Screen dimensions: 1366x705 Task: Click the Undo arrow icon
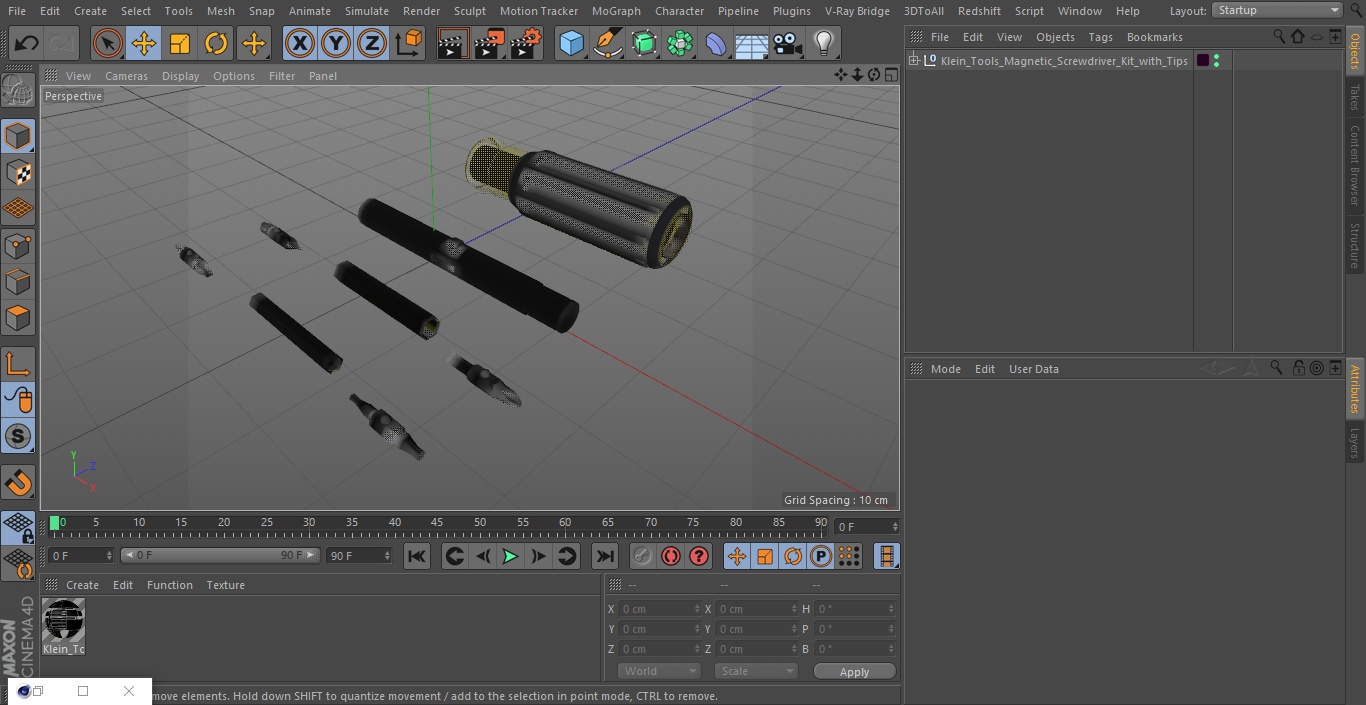(26, 43)
